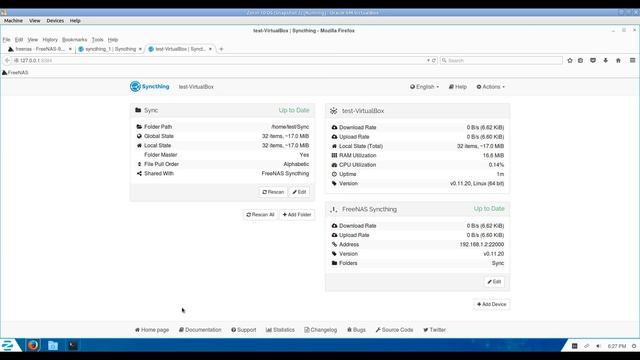Click Add Device button

491,304
